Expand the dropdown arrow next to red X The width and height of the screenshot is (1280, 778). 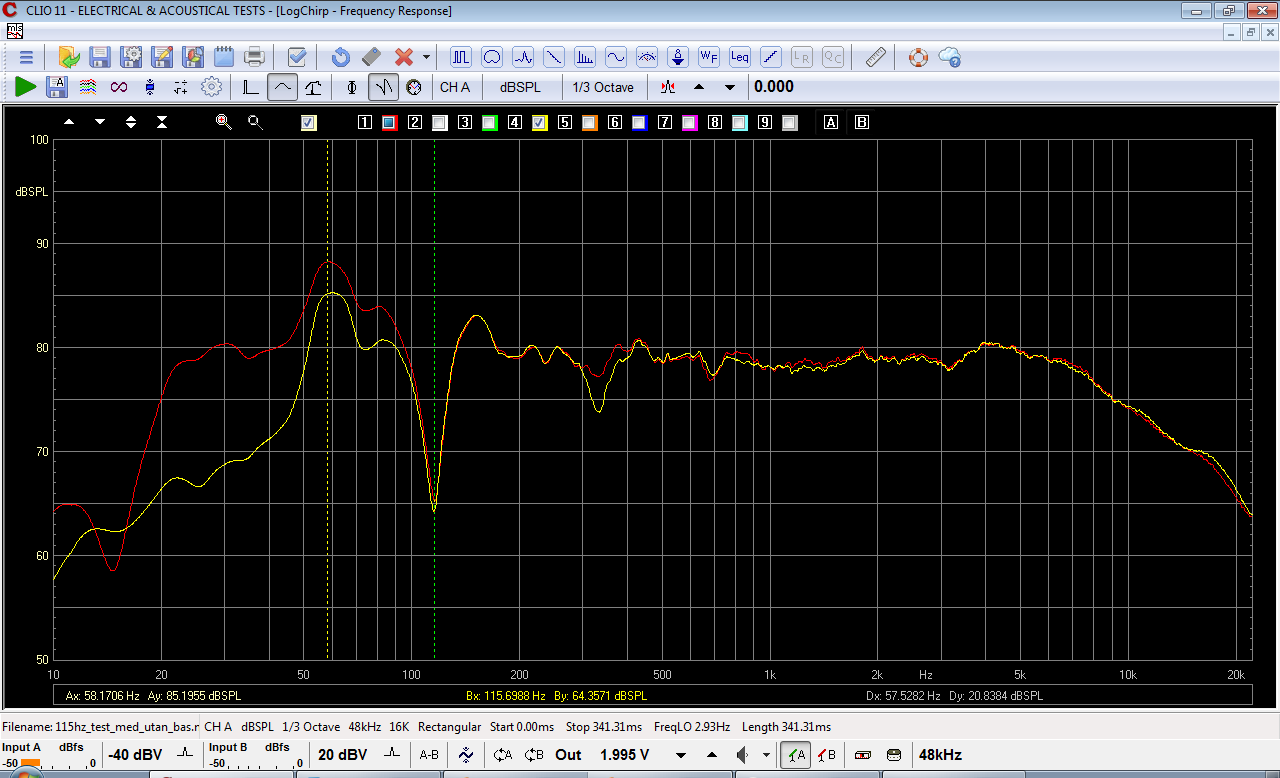pyautogui.click(x=426, y=57)
